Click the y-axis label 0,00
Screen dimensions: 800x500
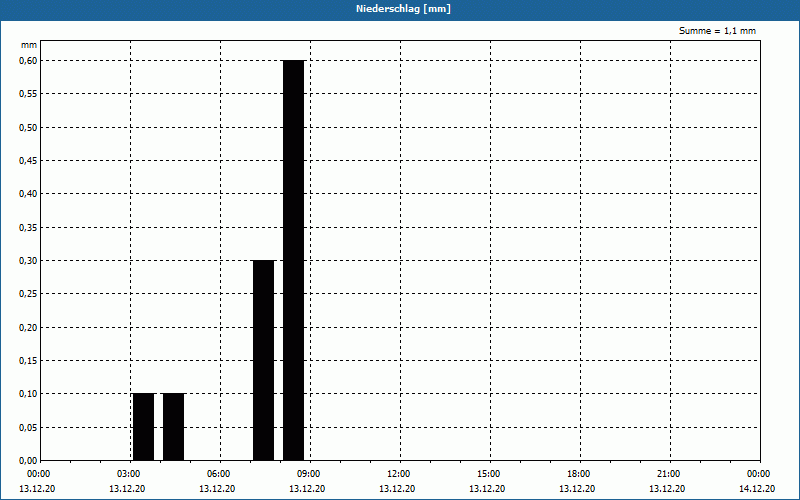pyautogui.click(x=28, y=461)
